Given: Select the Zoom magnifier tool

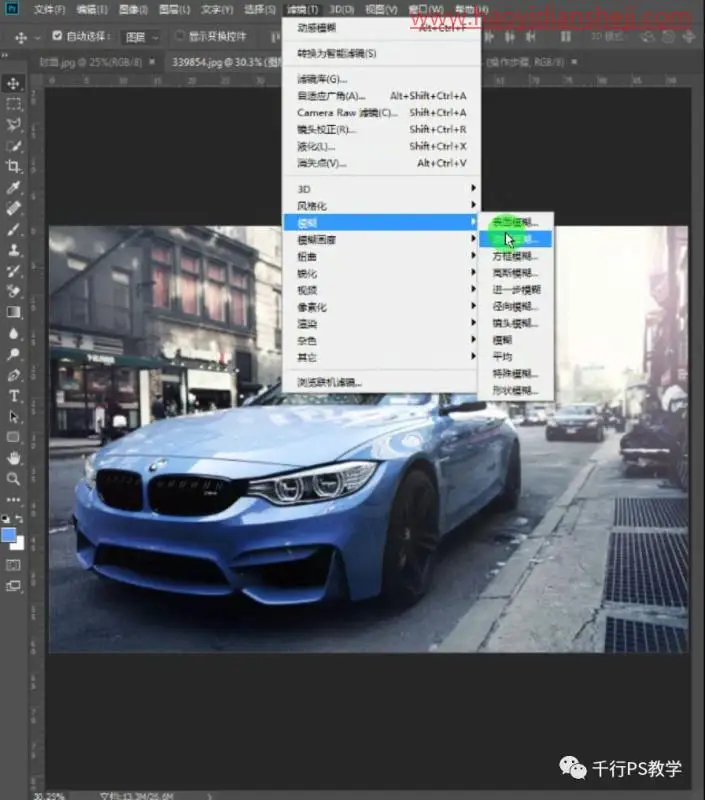Looking at the screenshot, I should tap(14, 479).
